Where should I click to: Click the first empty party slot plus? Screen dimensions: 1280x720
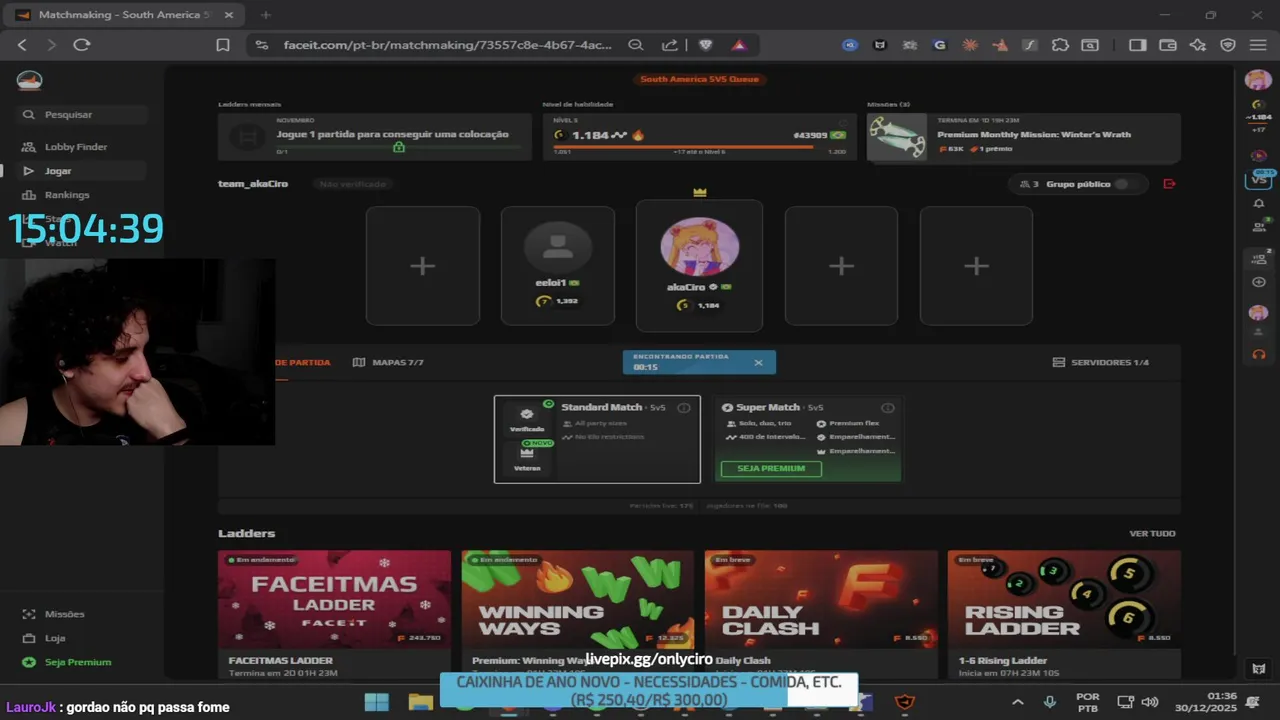422,266
